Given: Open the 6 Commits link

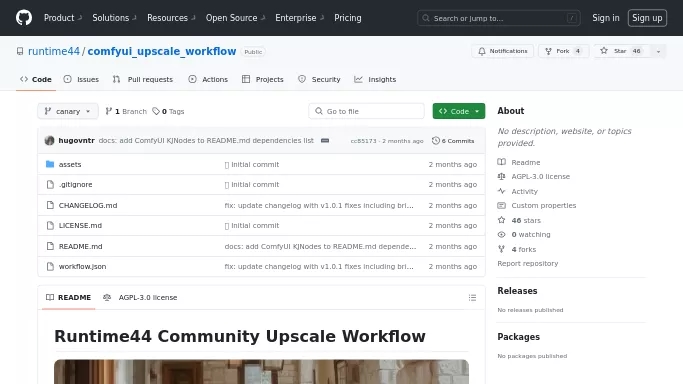Looking at the screenshot, I should pyautogui.click(x=453, y=141).
